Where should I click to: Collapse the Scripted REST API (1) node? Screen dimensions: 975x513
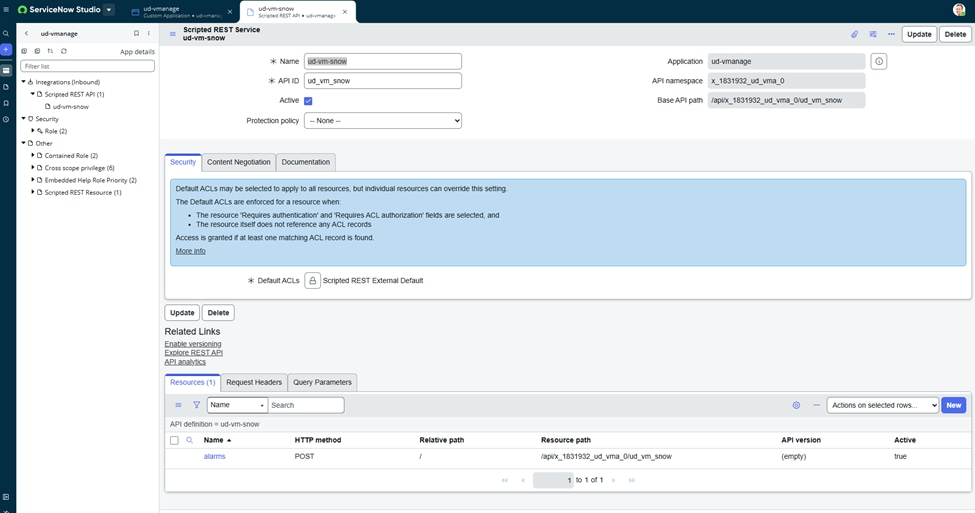pyautogui.click(x=33, y=94)
